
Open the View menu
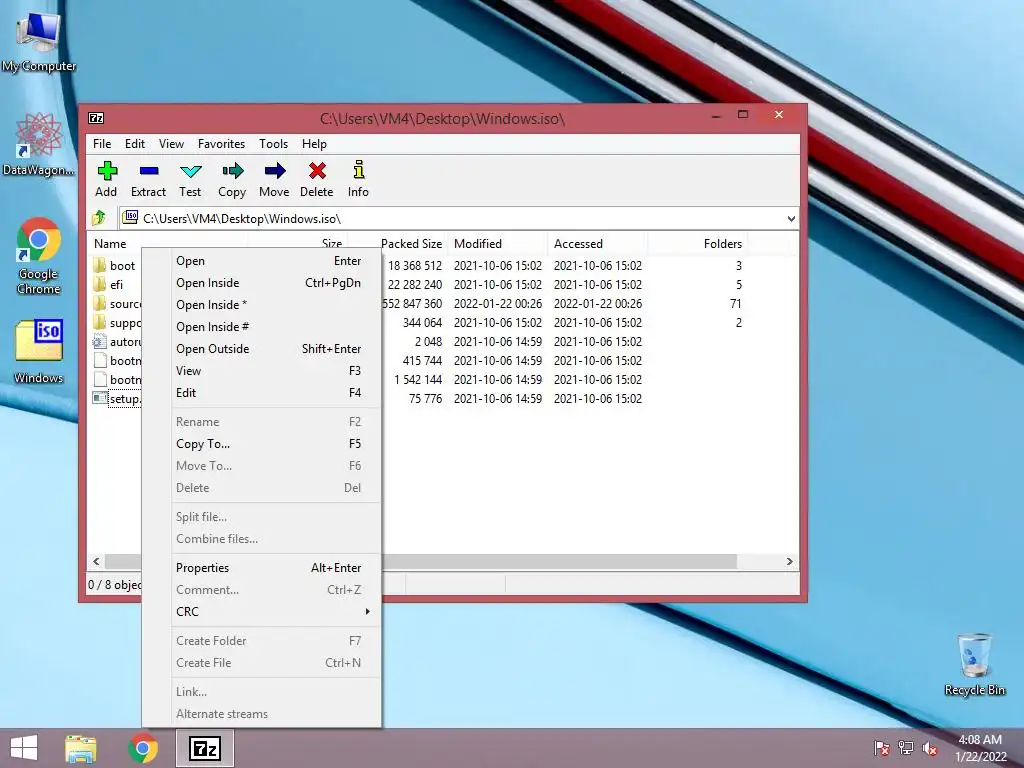point(171,144)
